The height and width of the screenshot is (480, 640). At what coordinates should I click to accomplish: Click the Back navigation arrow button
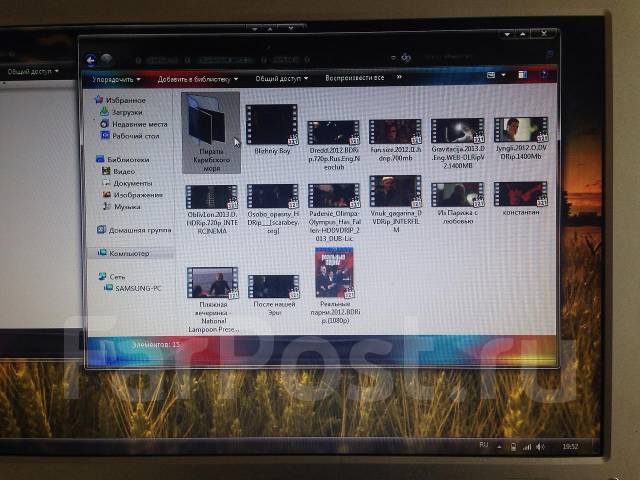[x=90, y=59]
